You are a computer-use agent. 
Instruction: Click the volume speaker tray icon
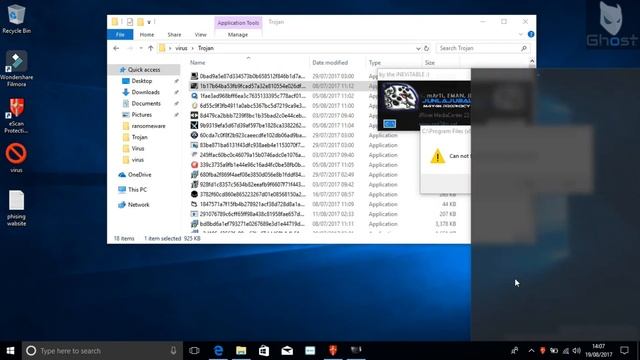(576, 351)
